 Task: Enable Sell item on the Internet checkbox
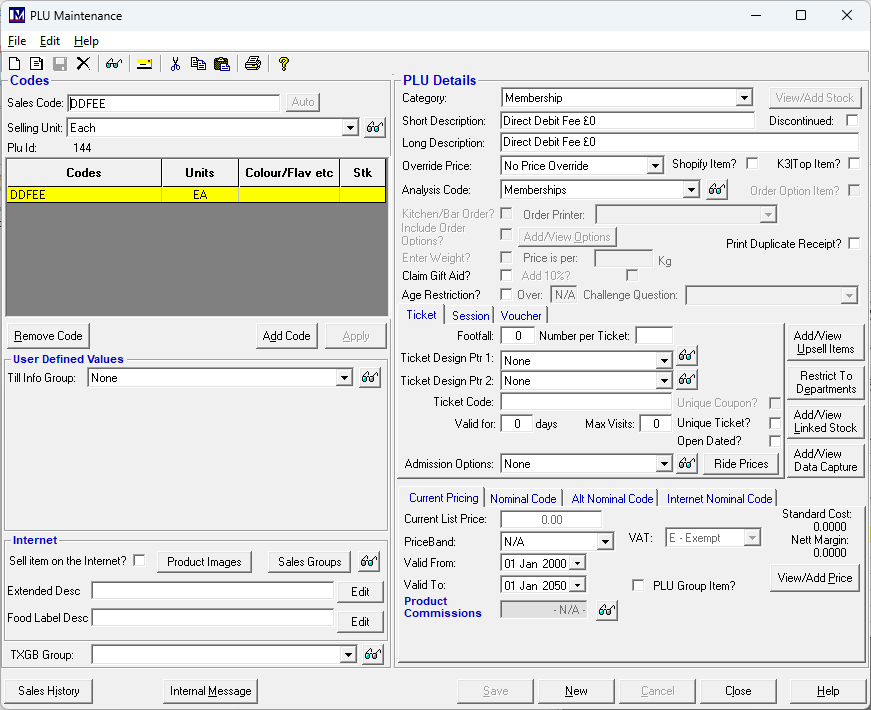pyautogui.click(x=139, y=561)
